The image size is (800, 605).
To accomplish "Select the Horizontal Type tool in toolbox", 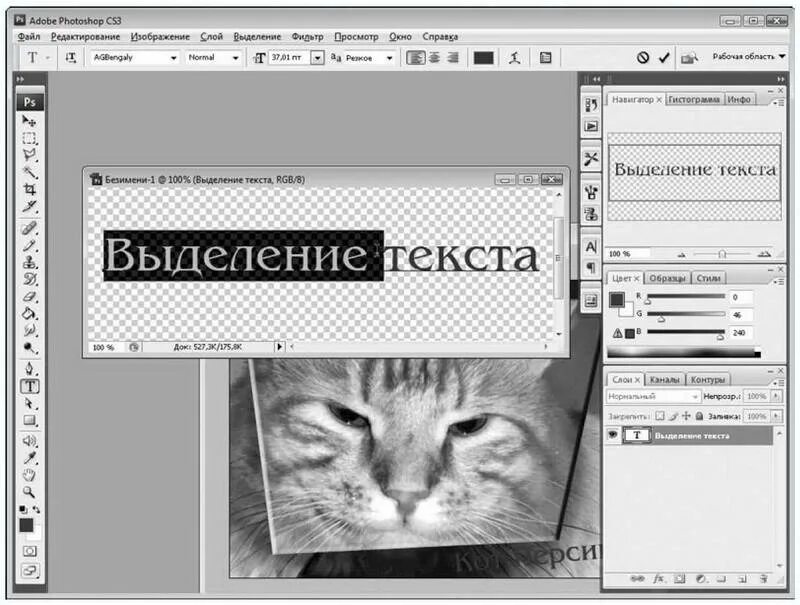I will tap(30, 386).
